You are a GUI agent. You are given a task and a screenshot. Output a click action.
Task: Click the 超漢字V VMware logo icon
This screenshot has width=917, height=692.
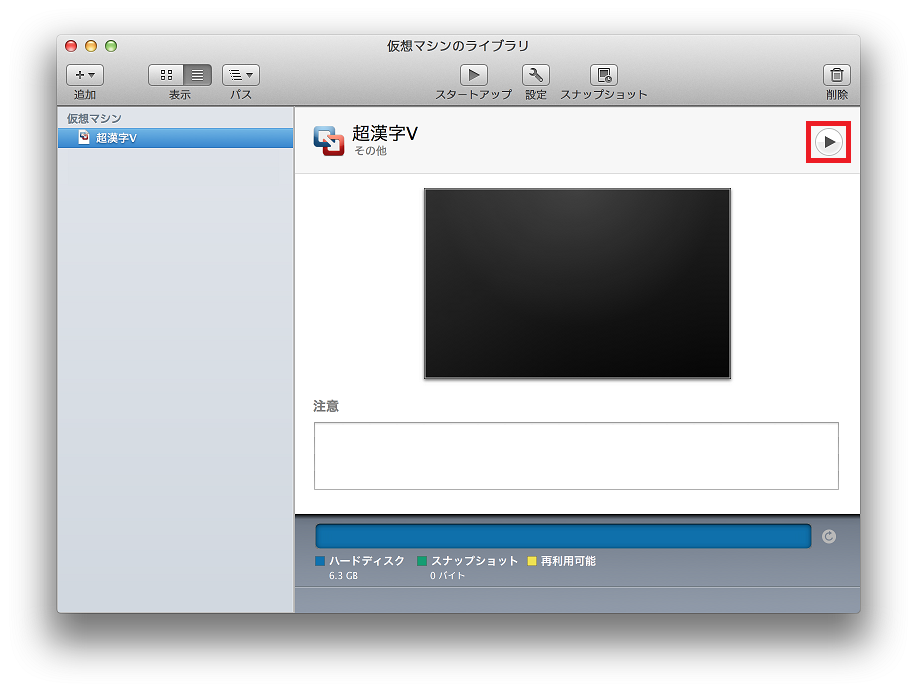(x=329, y=141)
